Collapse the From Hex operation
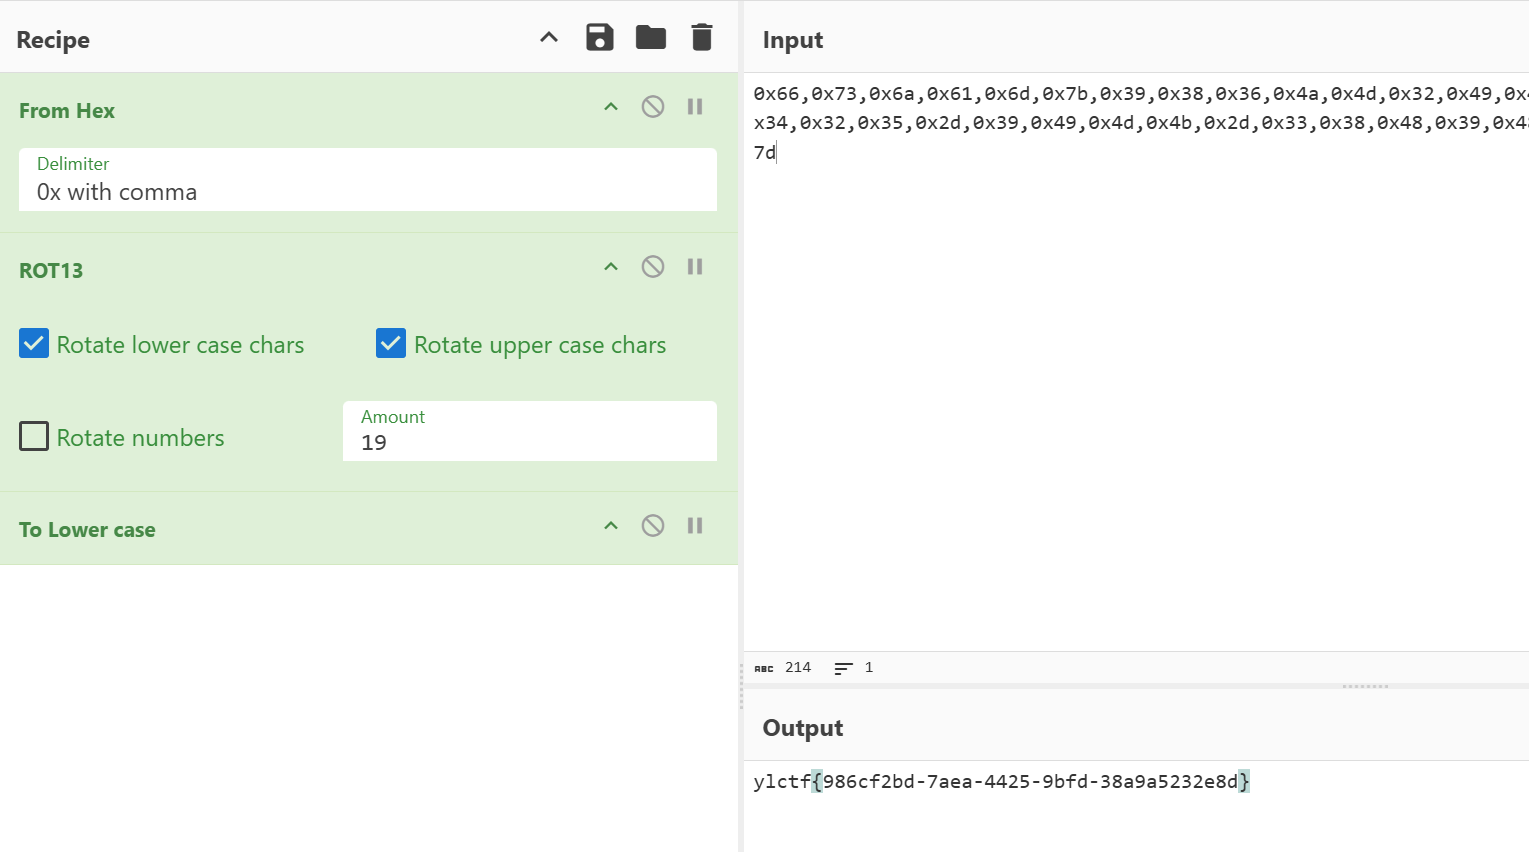This screenshot has height=852, width=1529. tap(611, 107)
